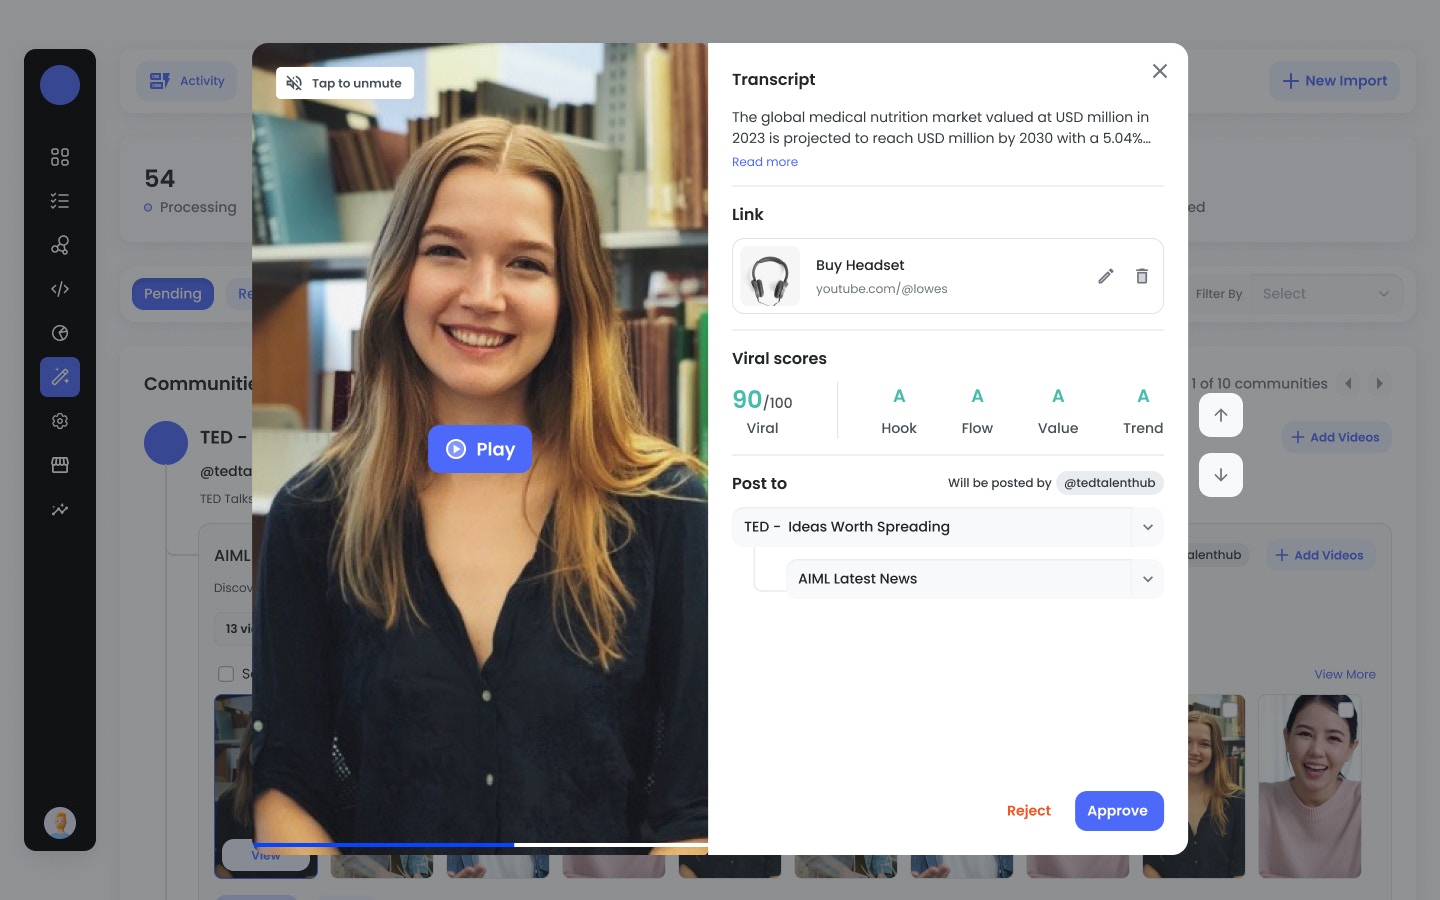Click the New Import button
The width and height of the screenshot is (1440, 900).
coord(1335,81)
